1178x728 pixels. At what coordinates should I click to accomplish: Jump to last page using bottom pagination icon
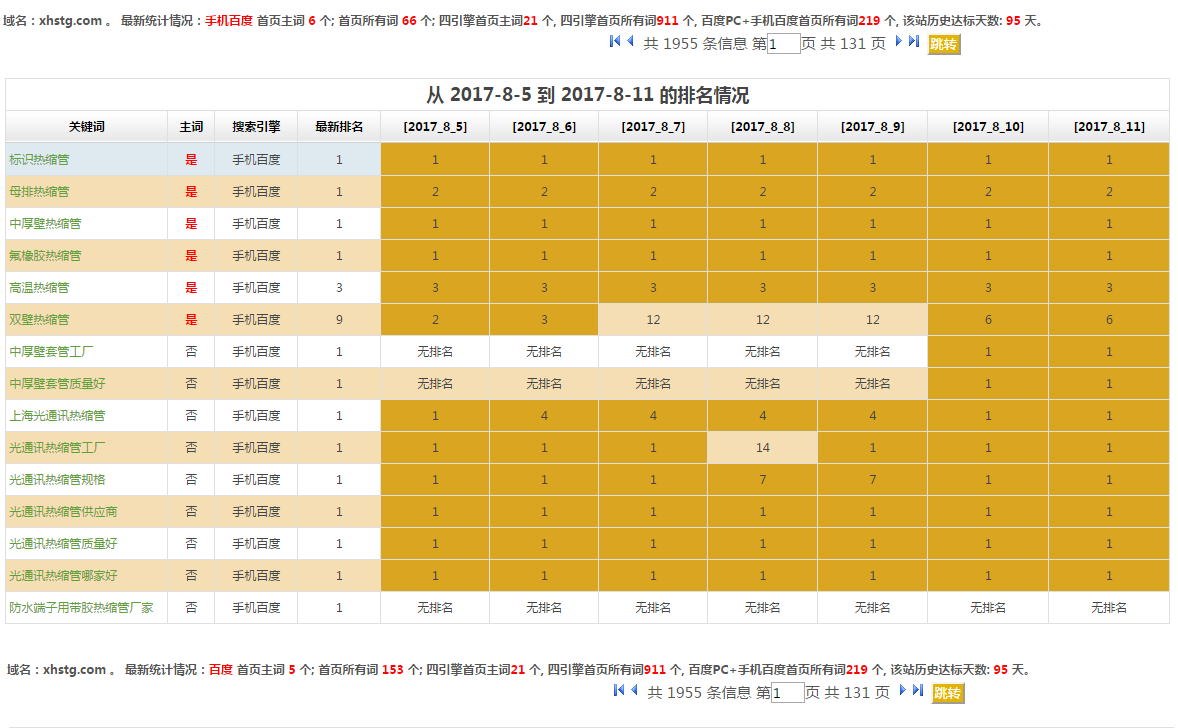tap(918, 690)
